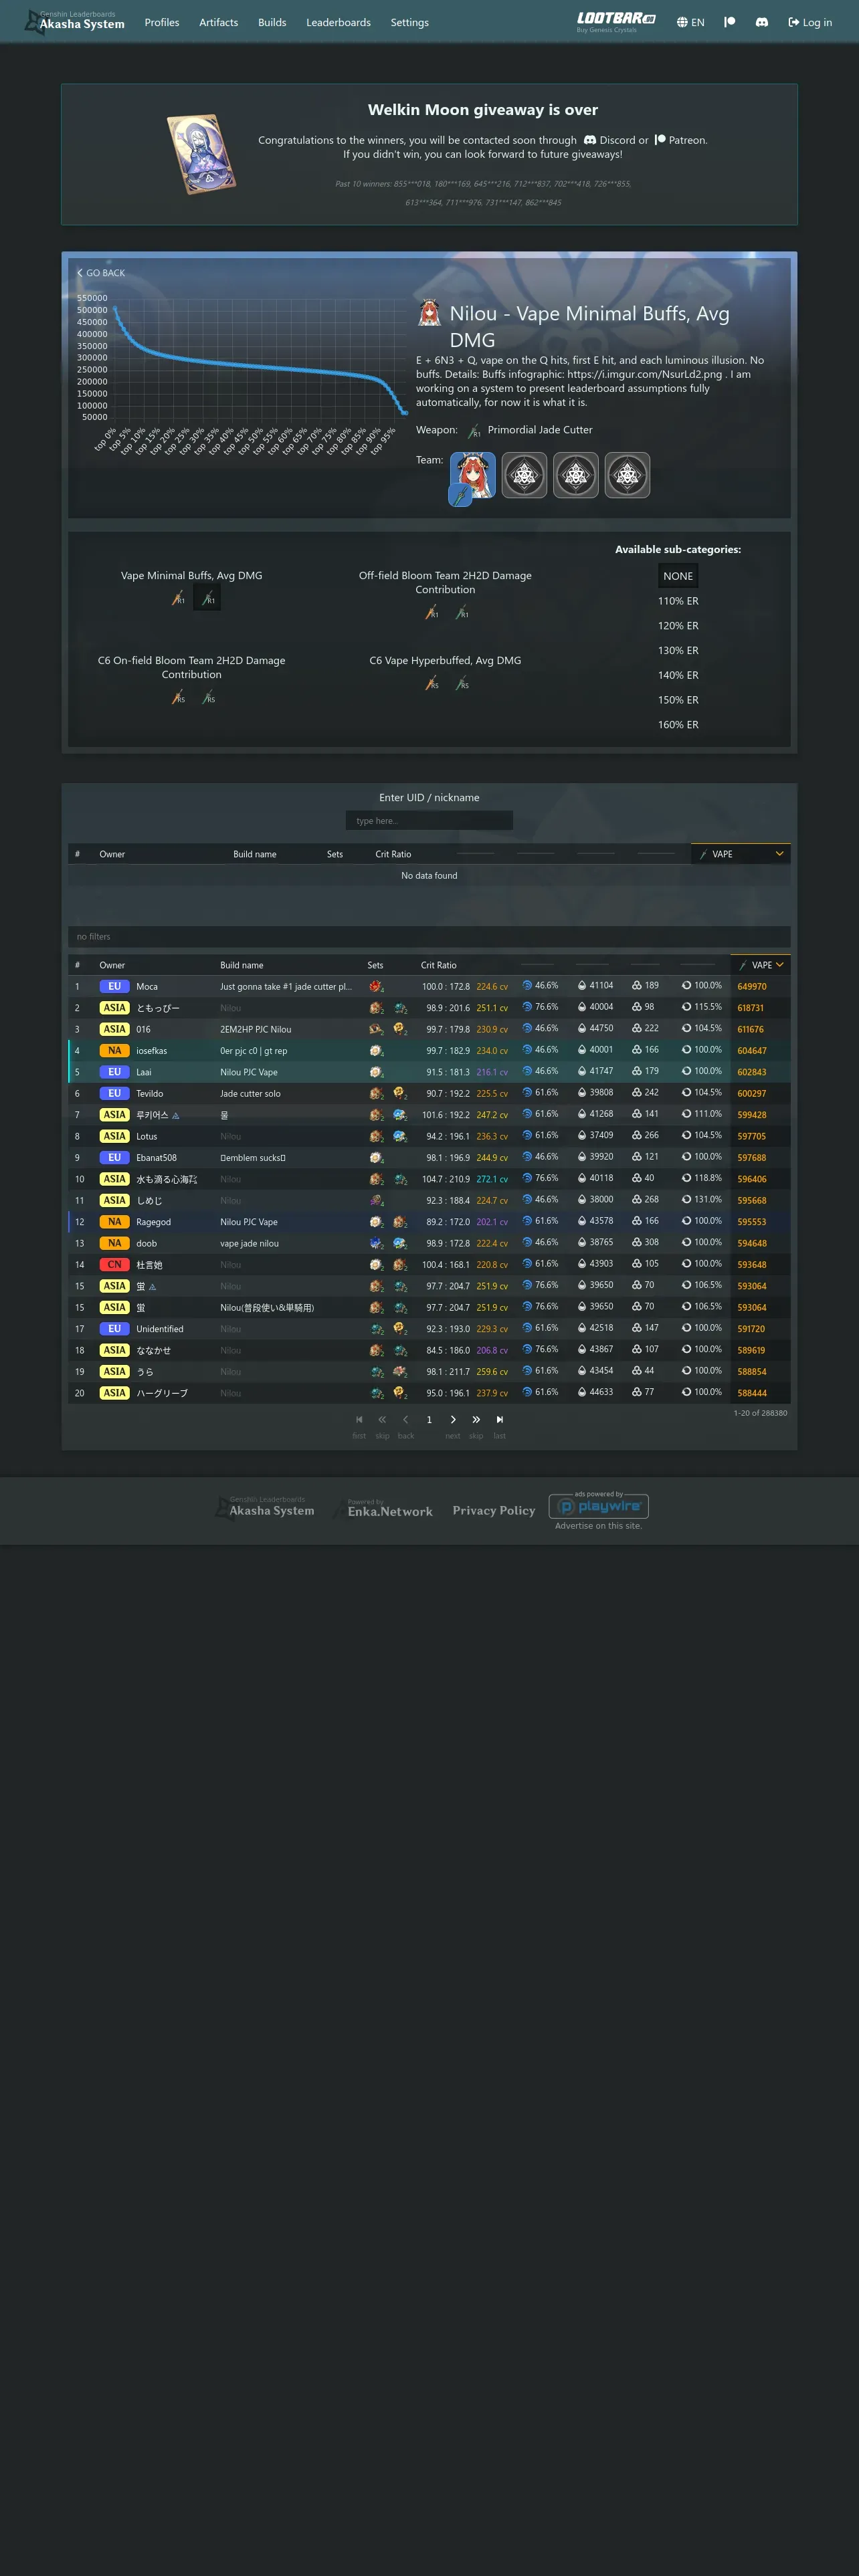Click Tevildo's 'Jade cutter solo' build name
859x2576 pixels.
click(250, 1094)
